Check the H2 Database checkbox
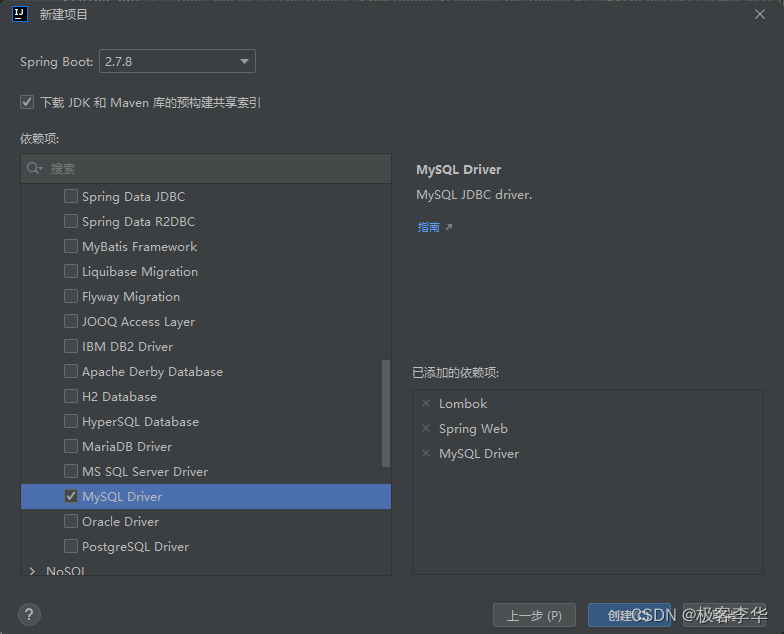Screen dimensions: 784x634 pyautogui.click(x=71, y=396)
